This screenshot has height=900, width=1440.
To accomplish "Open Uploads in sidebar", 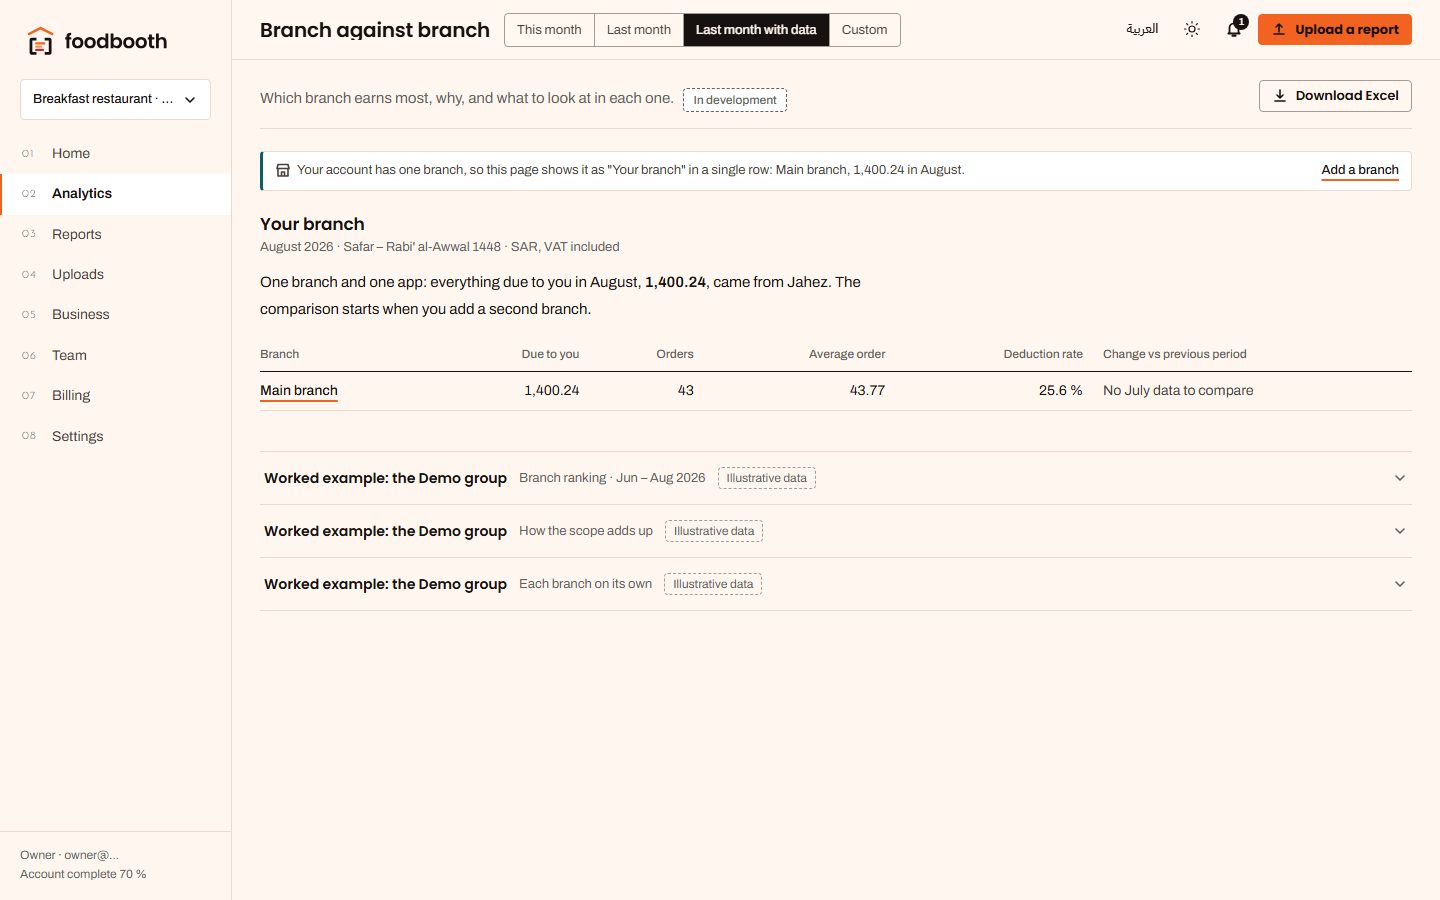I will [x=115, y=274].
